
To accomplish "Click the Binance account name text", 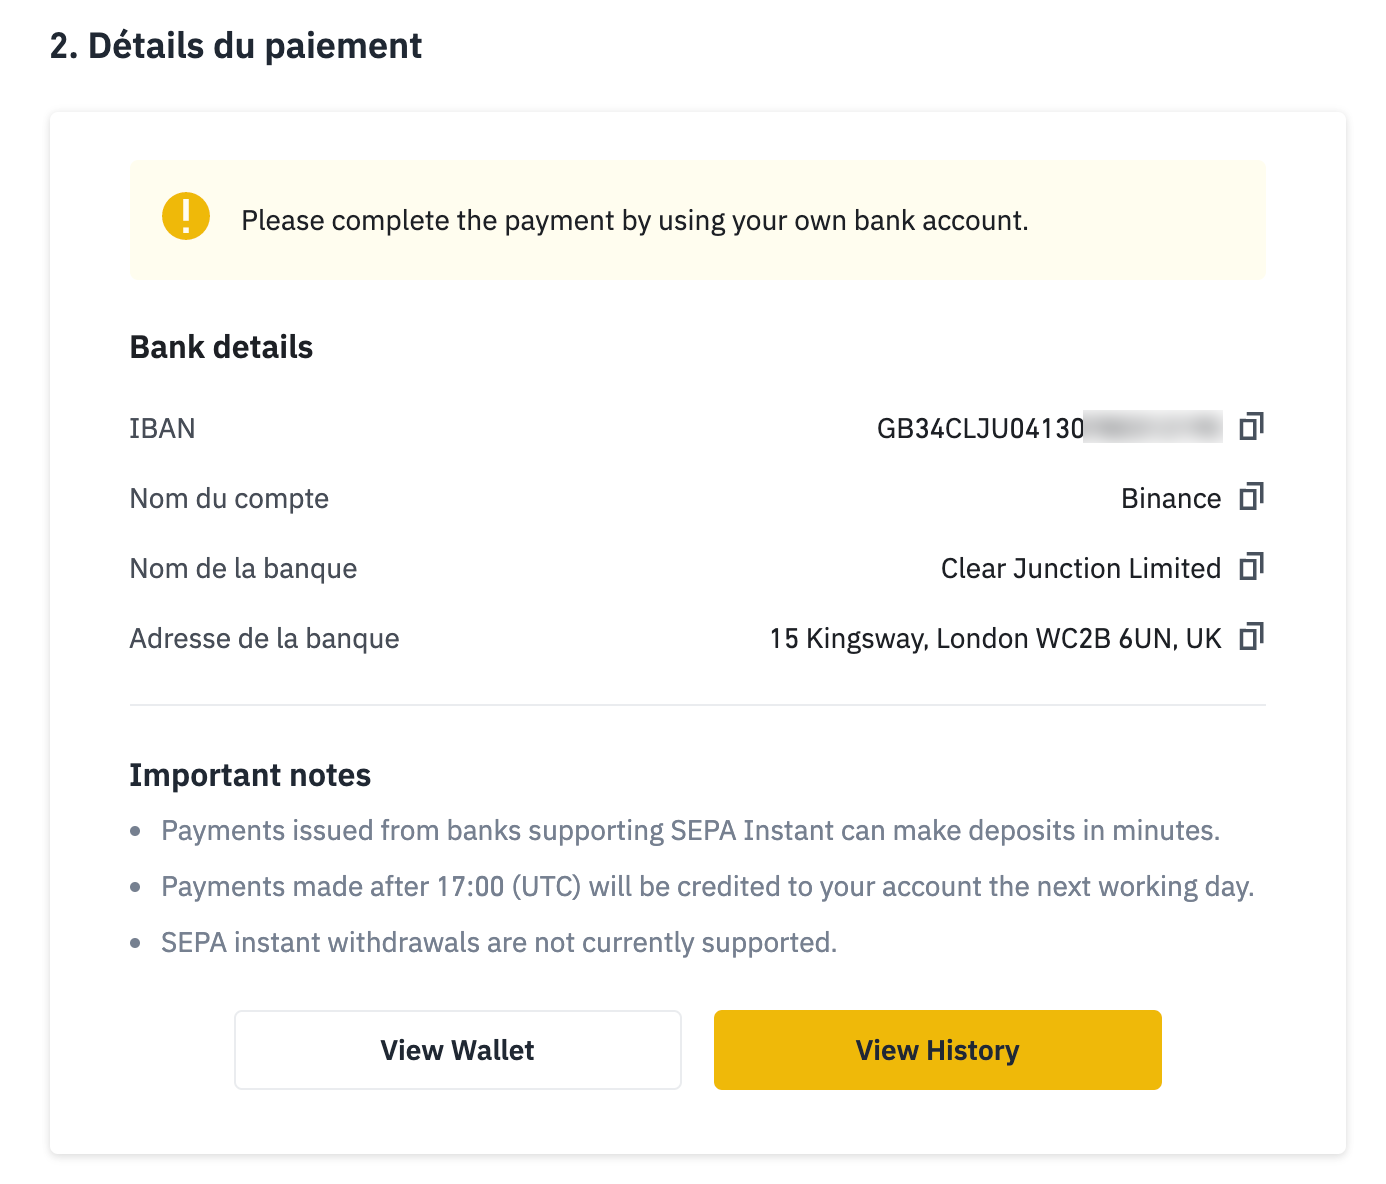I will coord(1171,498).
